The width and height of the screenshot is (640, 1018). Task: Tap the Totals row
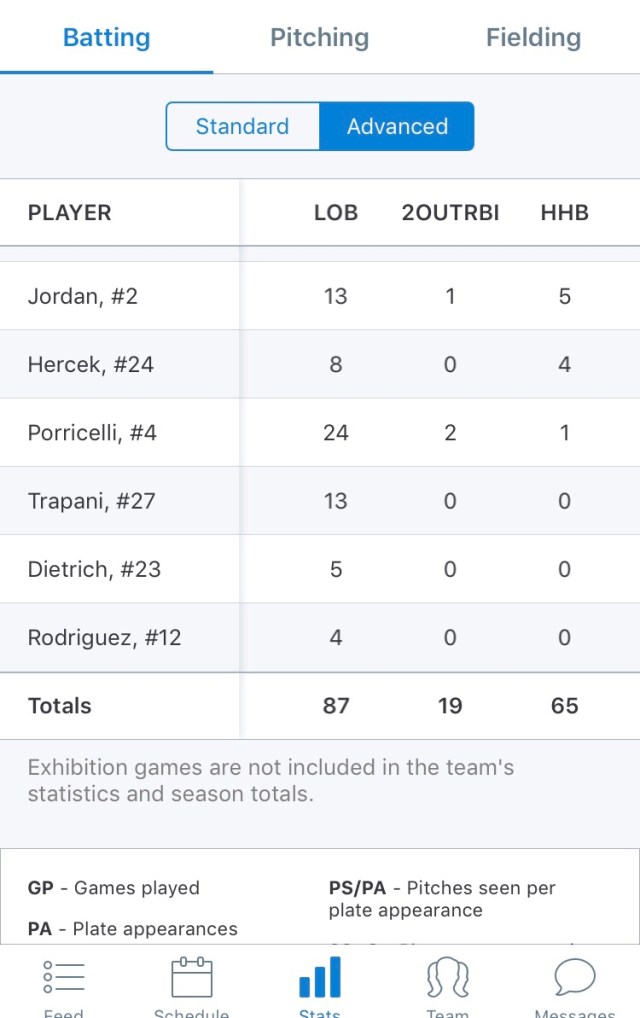tap(60, 706)
